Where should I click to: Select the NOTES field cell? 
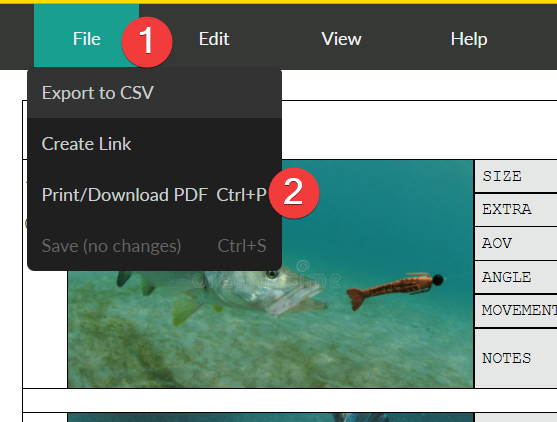point(516,358)
